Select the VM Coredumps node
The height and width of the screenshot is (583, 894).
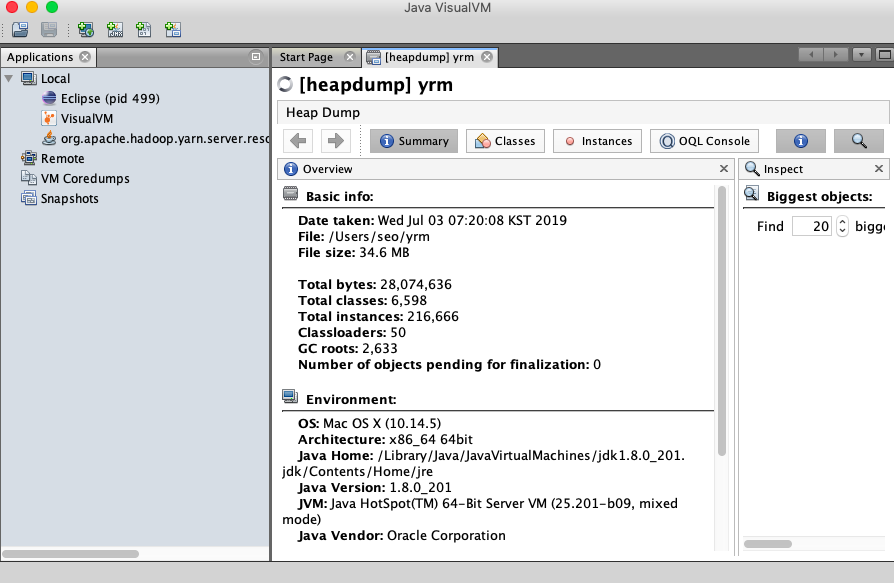point(85,178)
